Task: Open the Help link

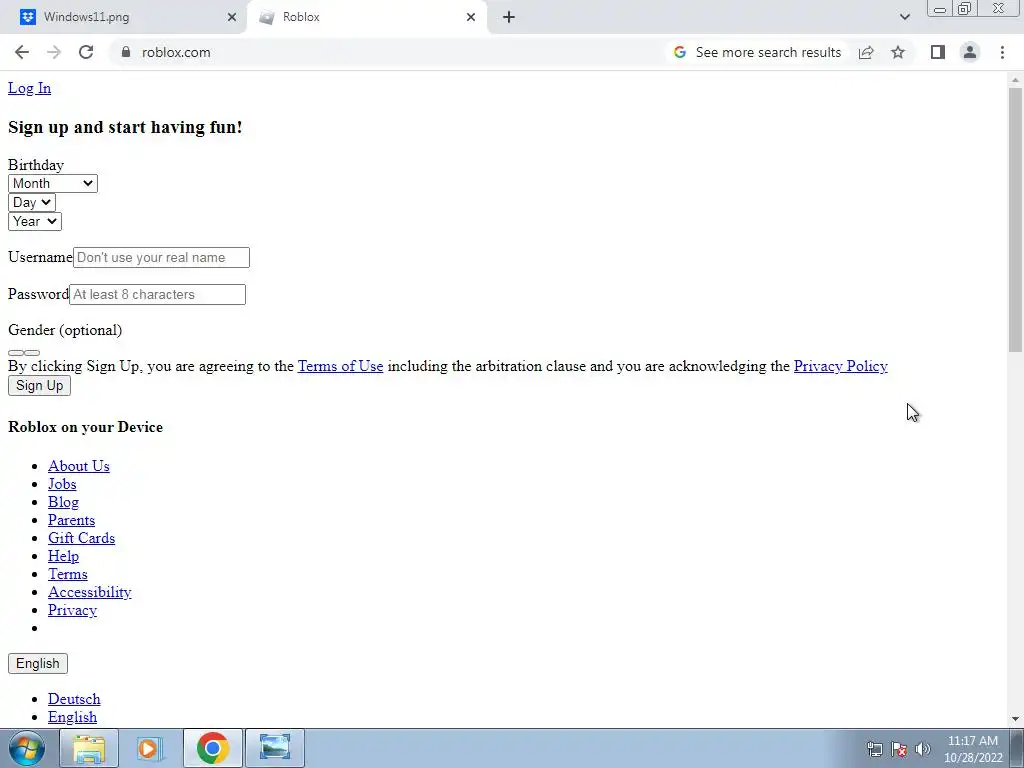Action: (63, 556)
